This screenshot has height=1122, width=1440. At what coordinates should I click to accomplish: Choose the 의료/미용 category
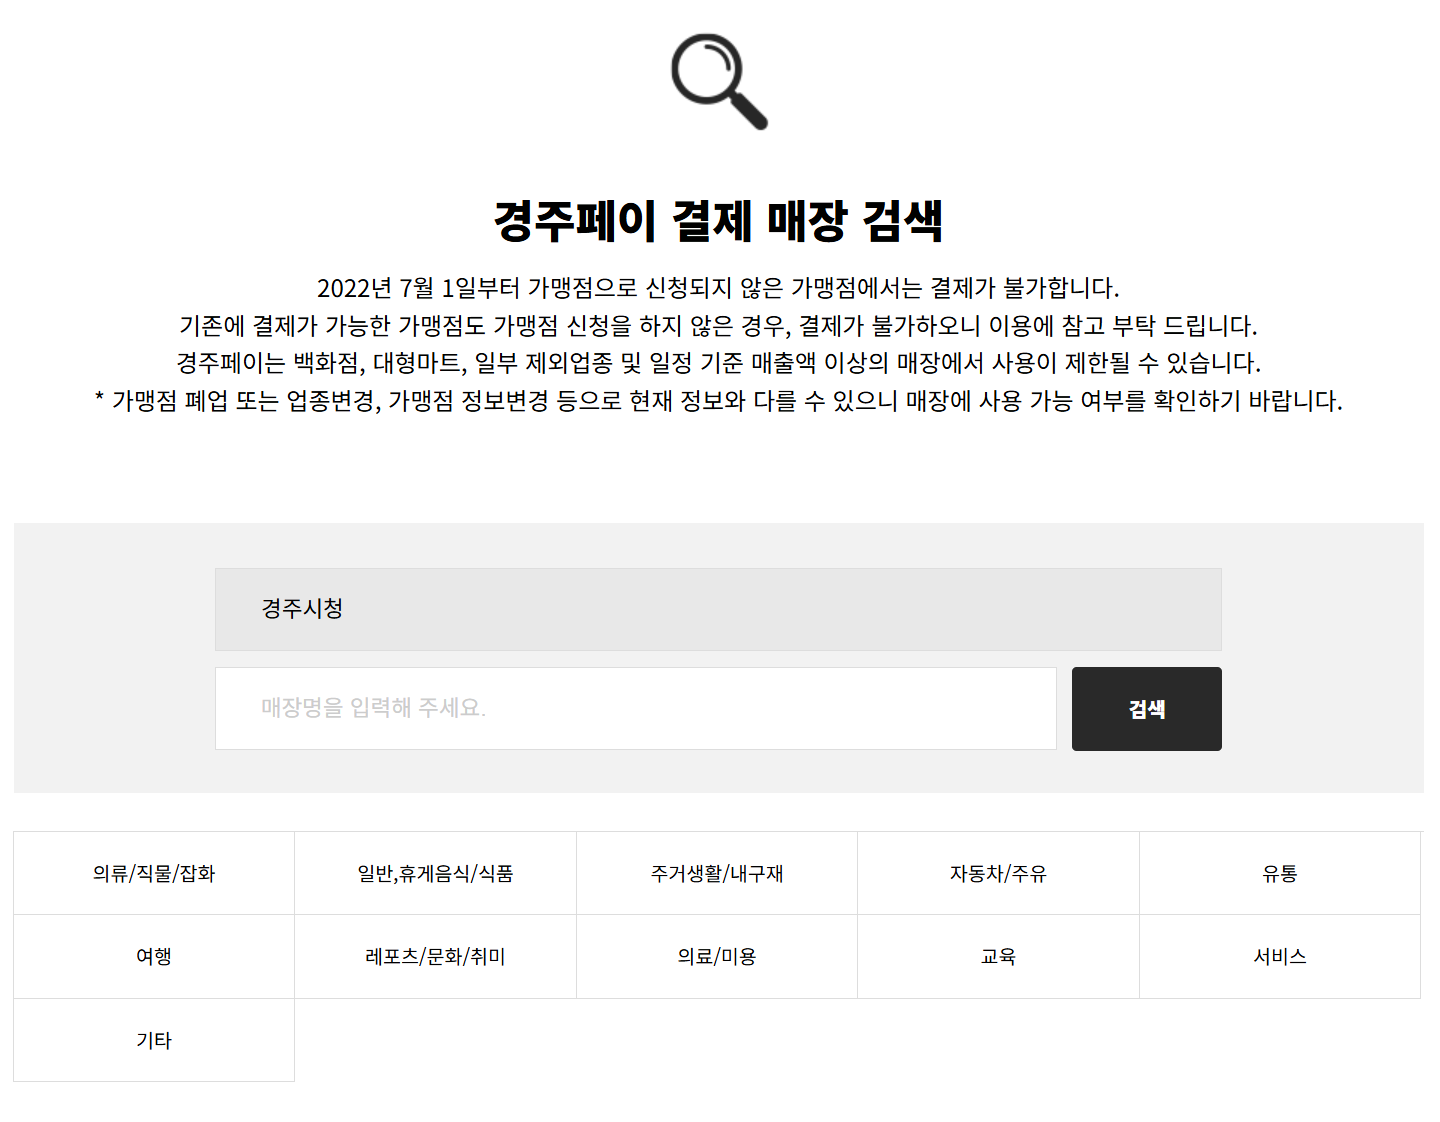point(717,956)
